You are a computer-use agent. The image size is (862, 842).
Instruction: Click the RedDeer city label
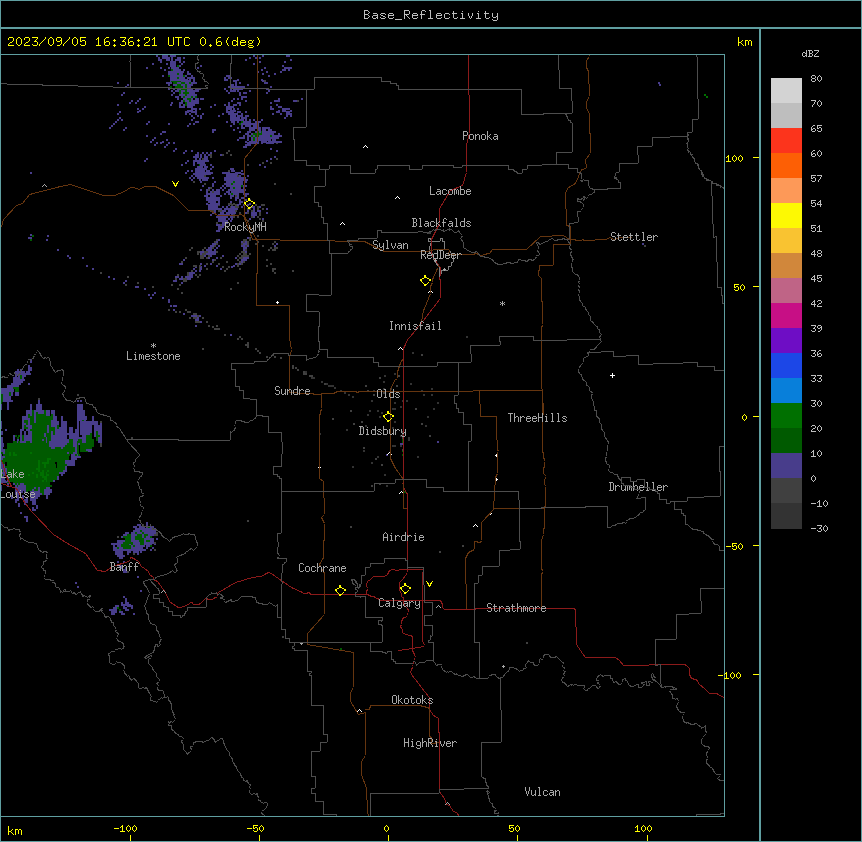click(x=440, y=255)
